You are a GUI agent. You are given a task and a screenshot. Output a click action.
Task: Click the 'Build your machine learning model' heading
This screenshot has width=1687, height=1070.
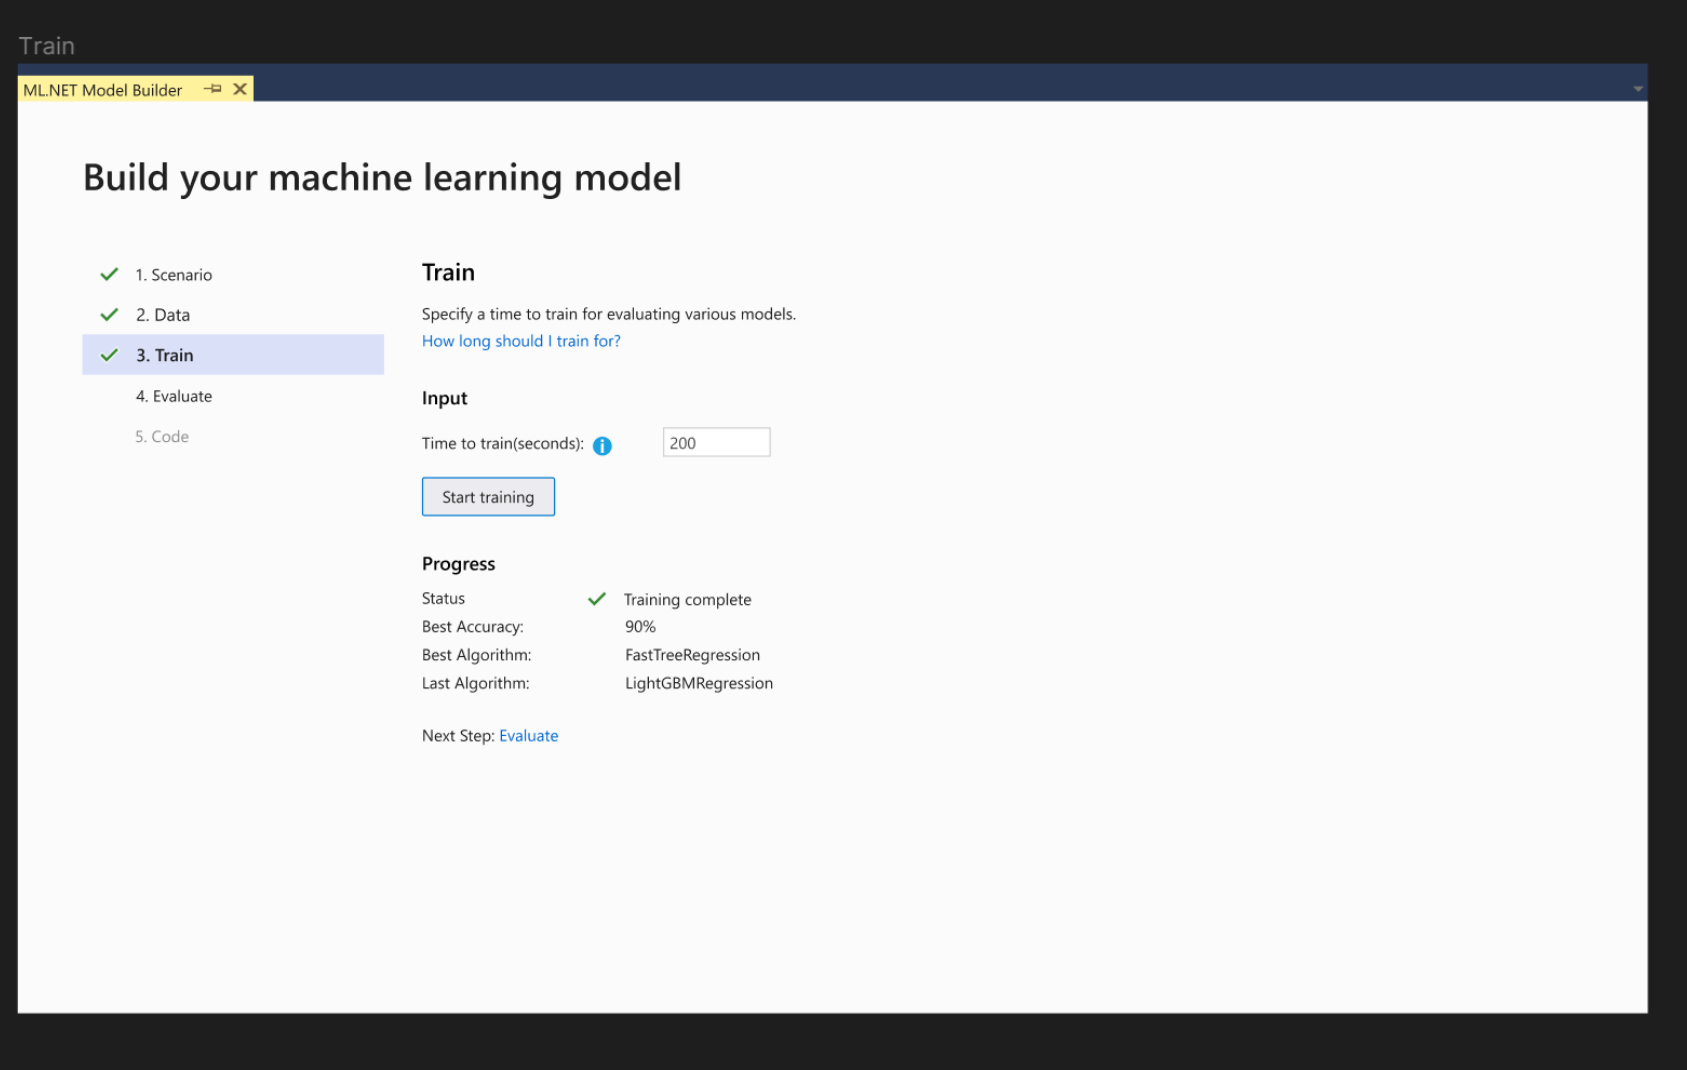(x=382, y=178)
